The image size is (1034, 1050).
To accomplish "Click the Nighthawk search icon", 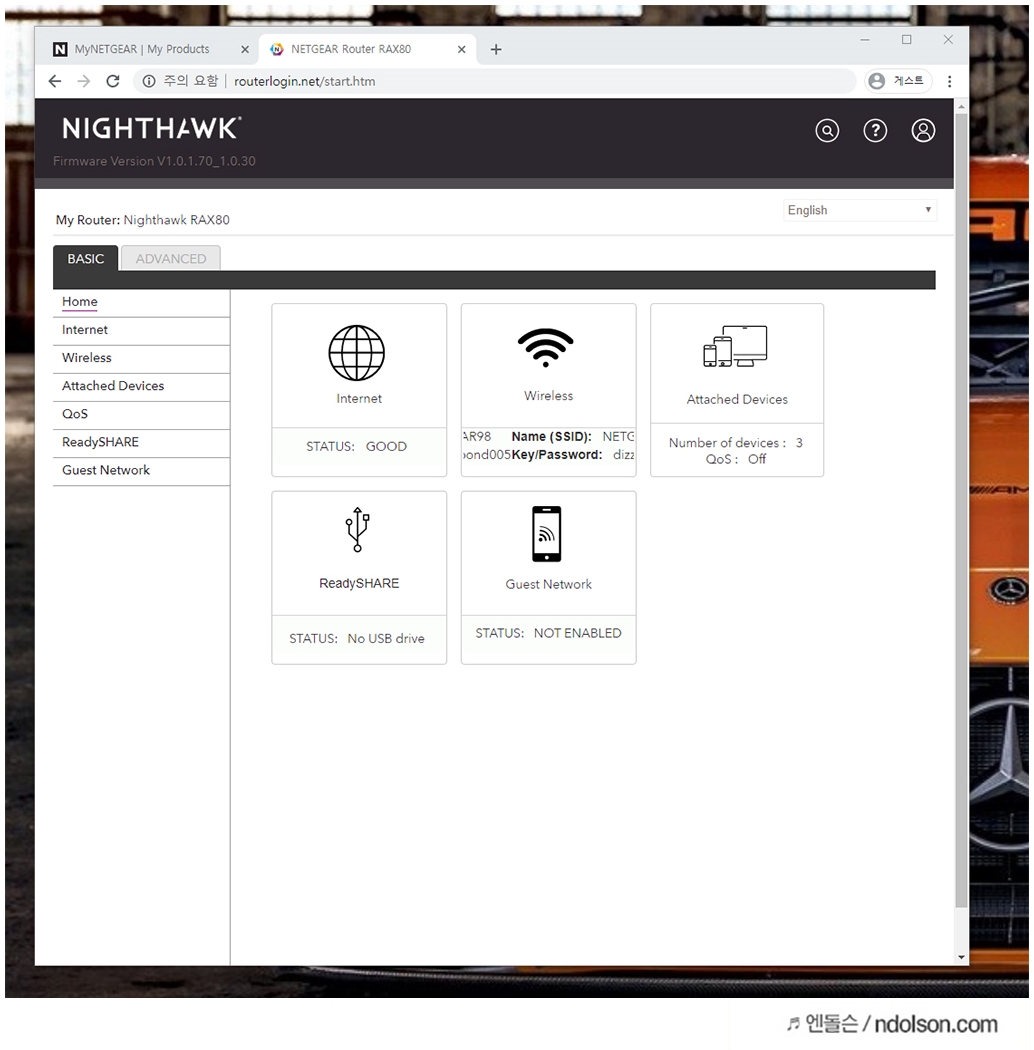I will point(827,131).
